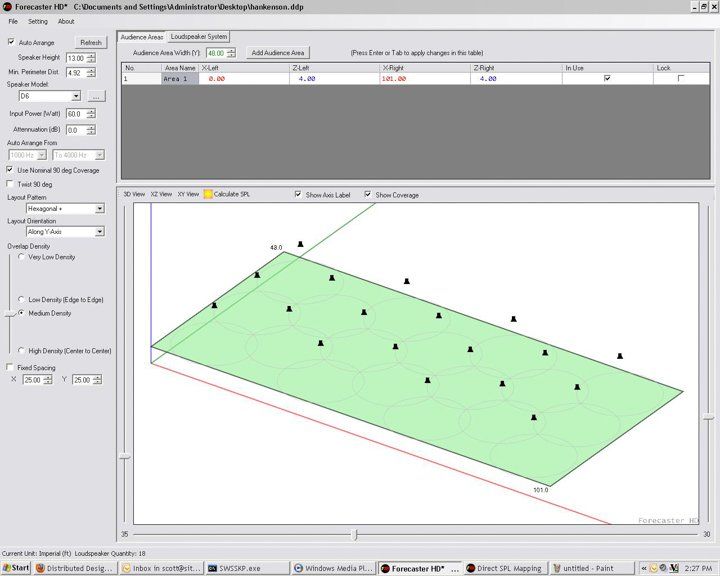Click the Forecaster HD title bar icon
Screen dimensions: 720x576
(x=7, y=6)
